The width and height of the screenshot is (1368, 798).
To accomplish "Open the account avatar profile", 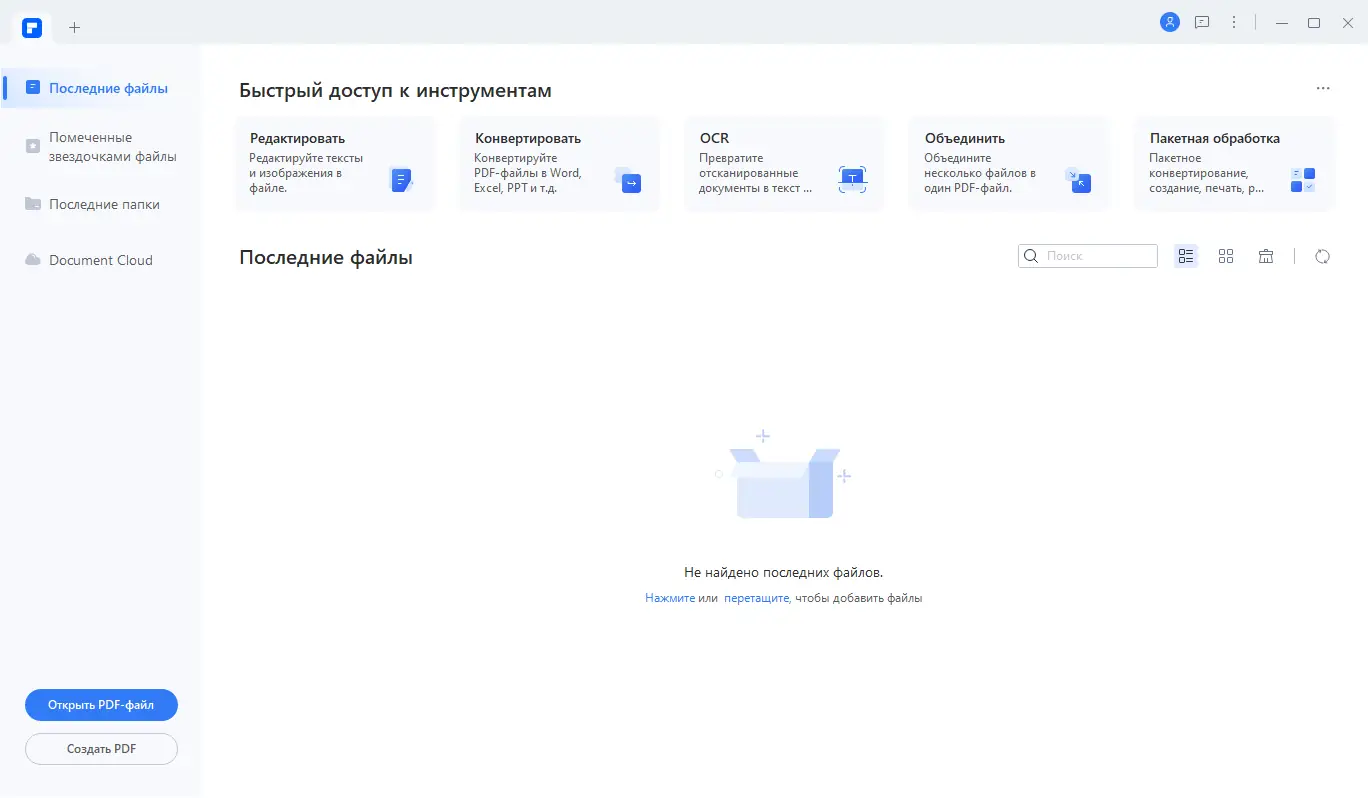I will click(x=1169, y=21).
